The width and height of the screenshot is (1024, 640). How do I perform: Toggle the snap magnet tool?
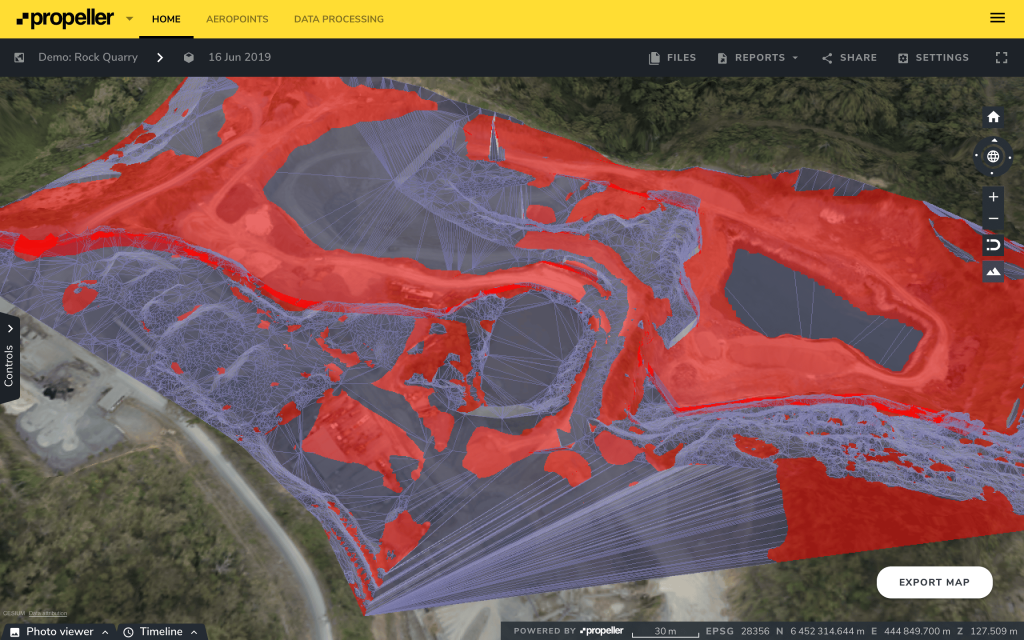pos(993,245)
